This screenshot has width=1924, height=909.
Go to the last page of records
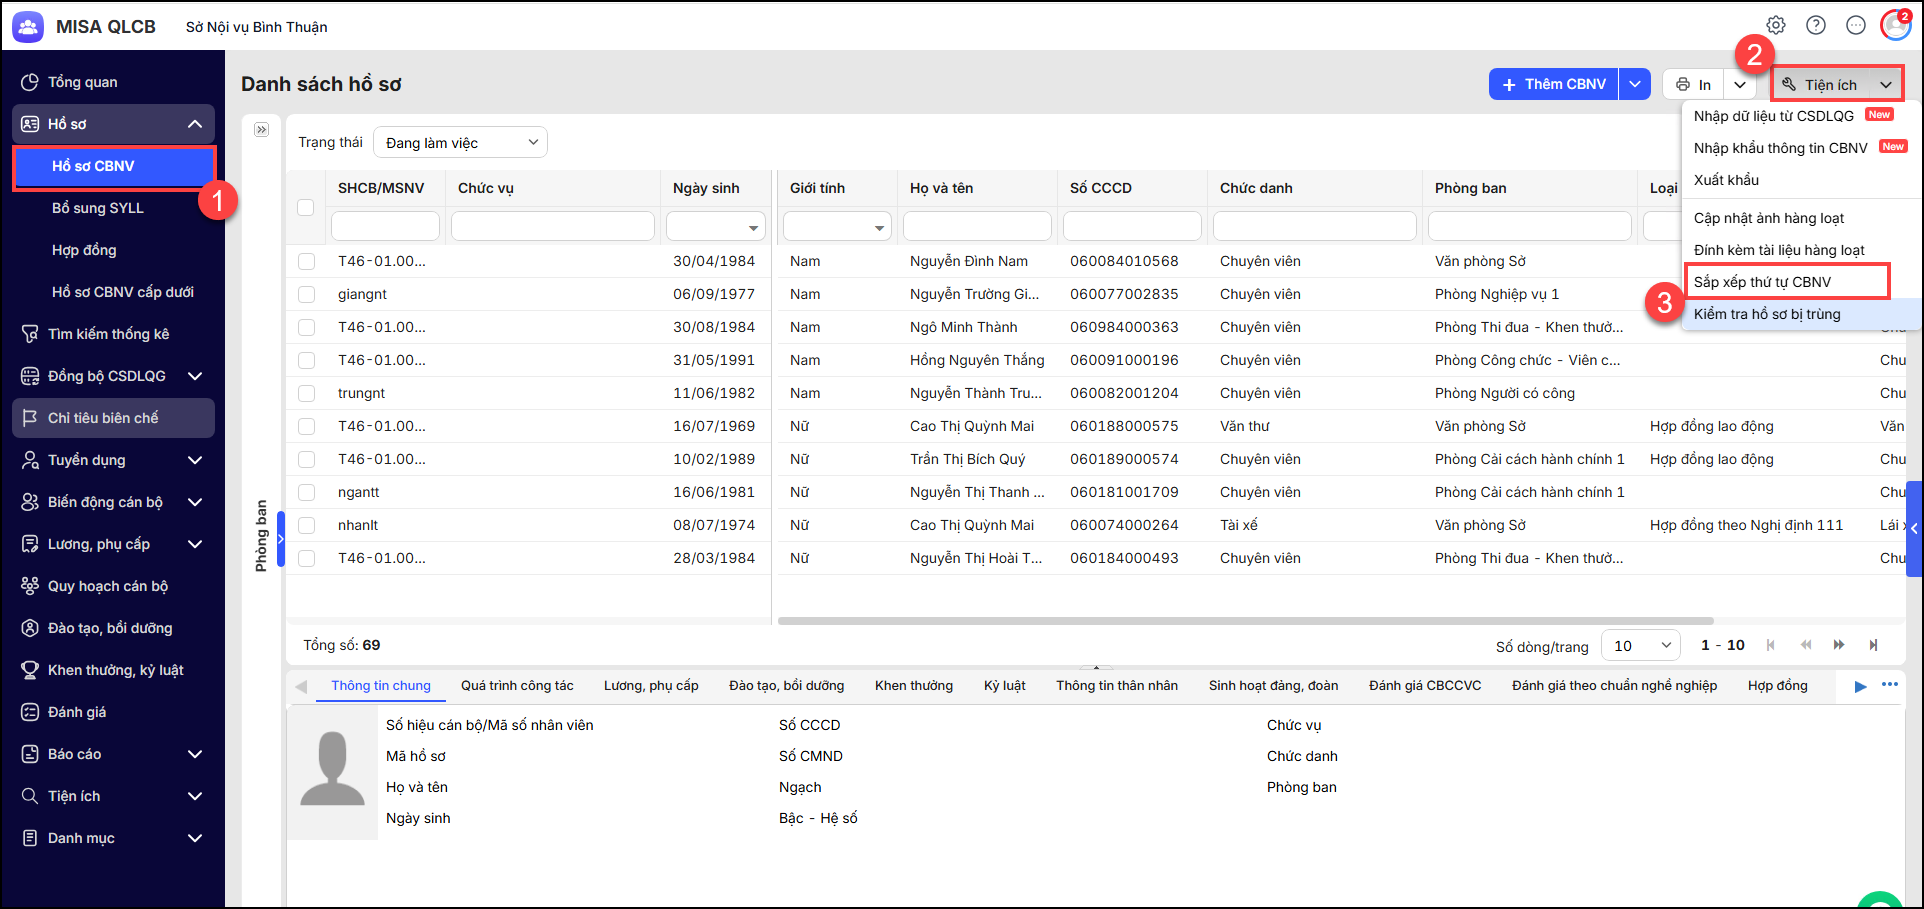click(x=1873, y=645)
